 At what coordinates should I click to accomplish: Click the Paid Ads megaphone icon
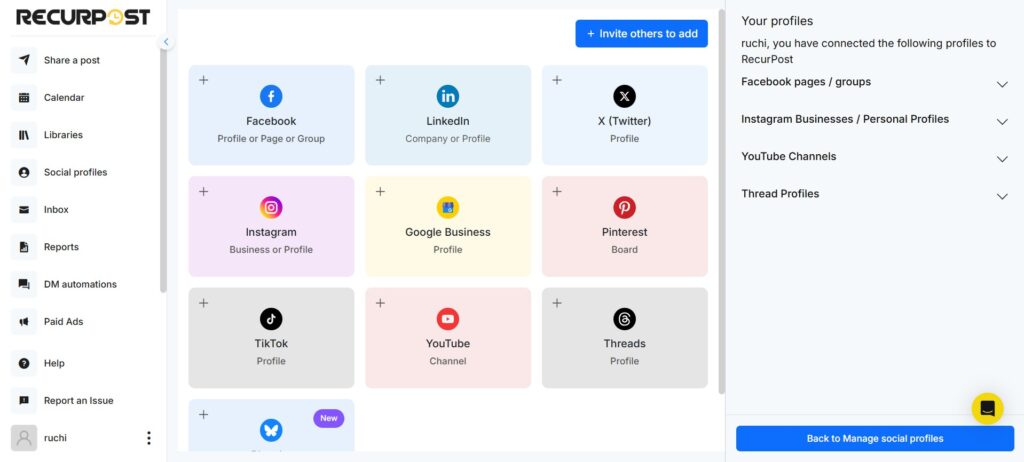point(24,322)
